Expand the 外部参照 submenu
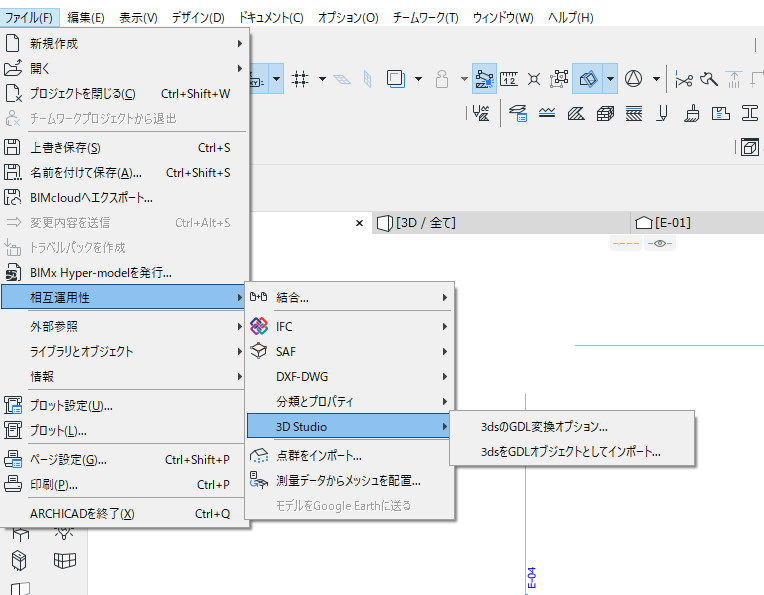This screenshot has height=595, width=764. click(124, 326)
